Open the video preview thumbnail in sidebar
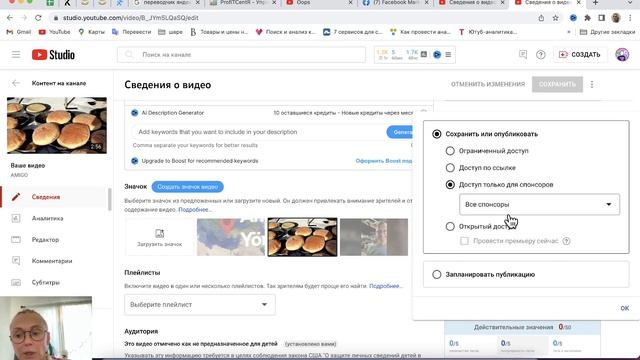Screen dimensions: 640x360 (57, 125)
